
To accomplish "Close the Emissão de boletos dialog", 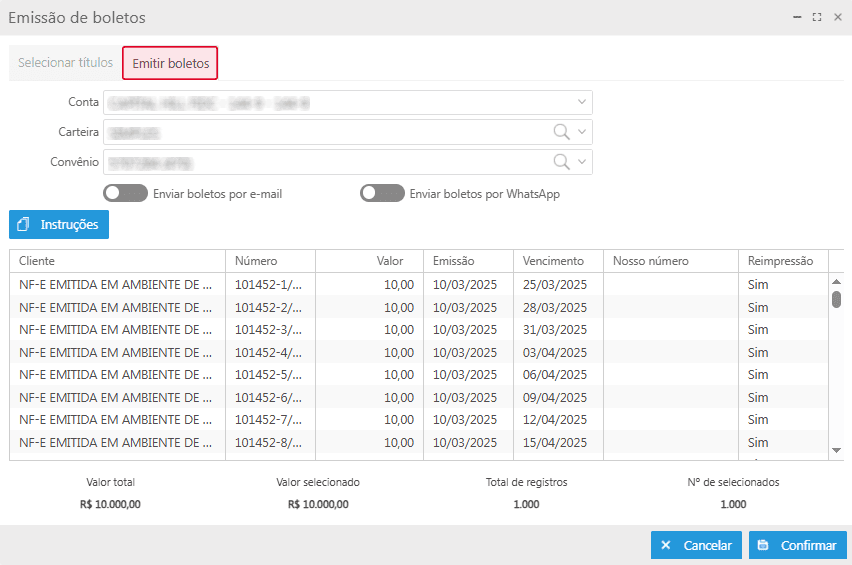I will [837, 18].
